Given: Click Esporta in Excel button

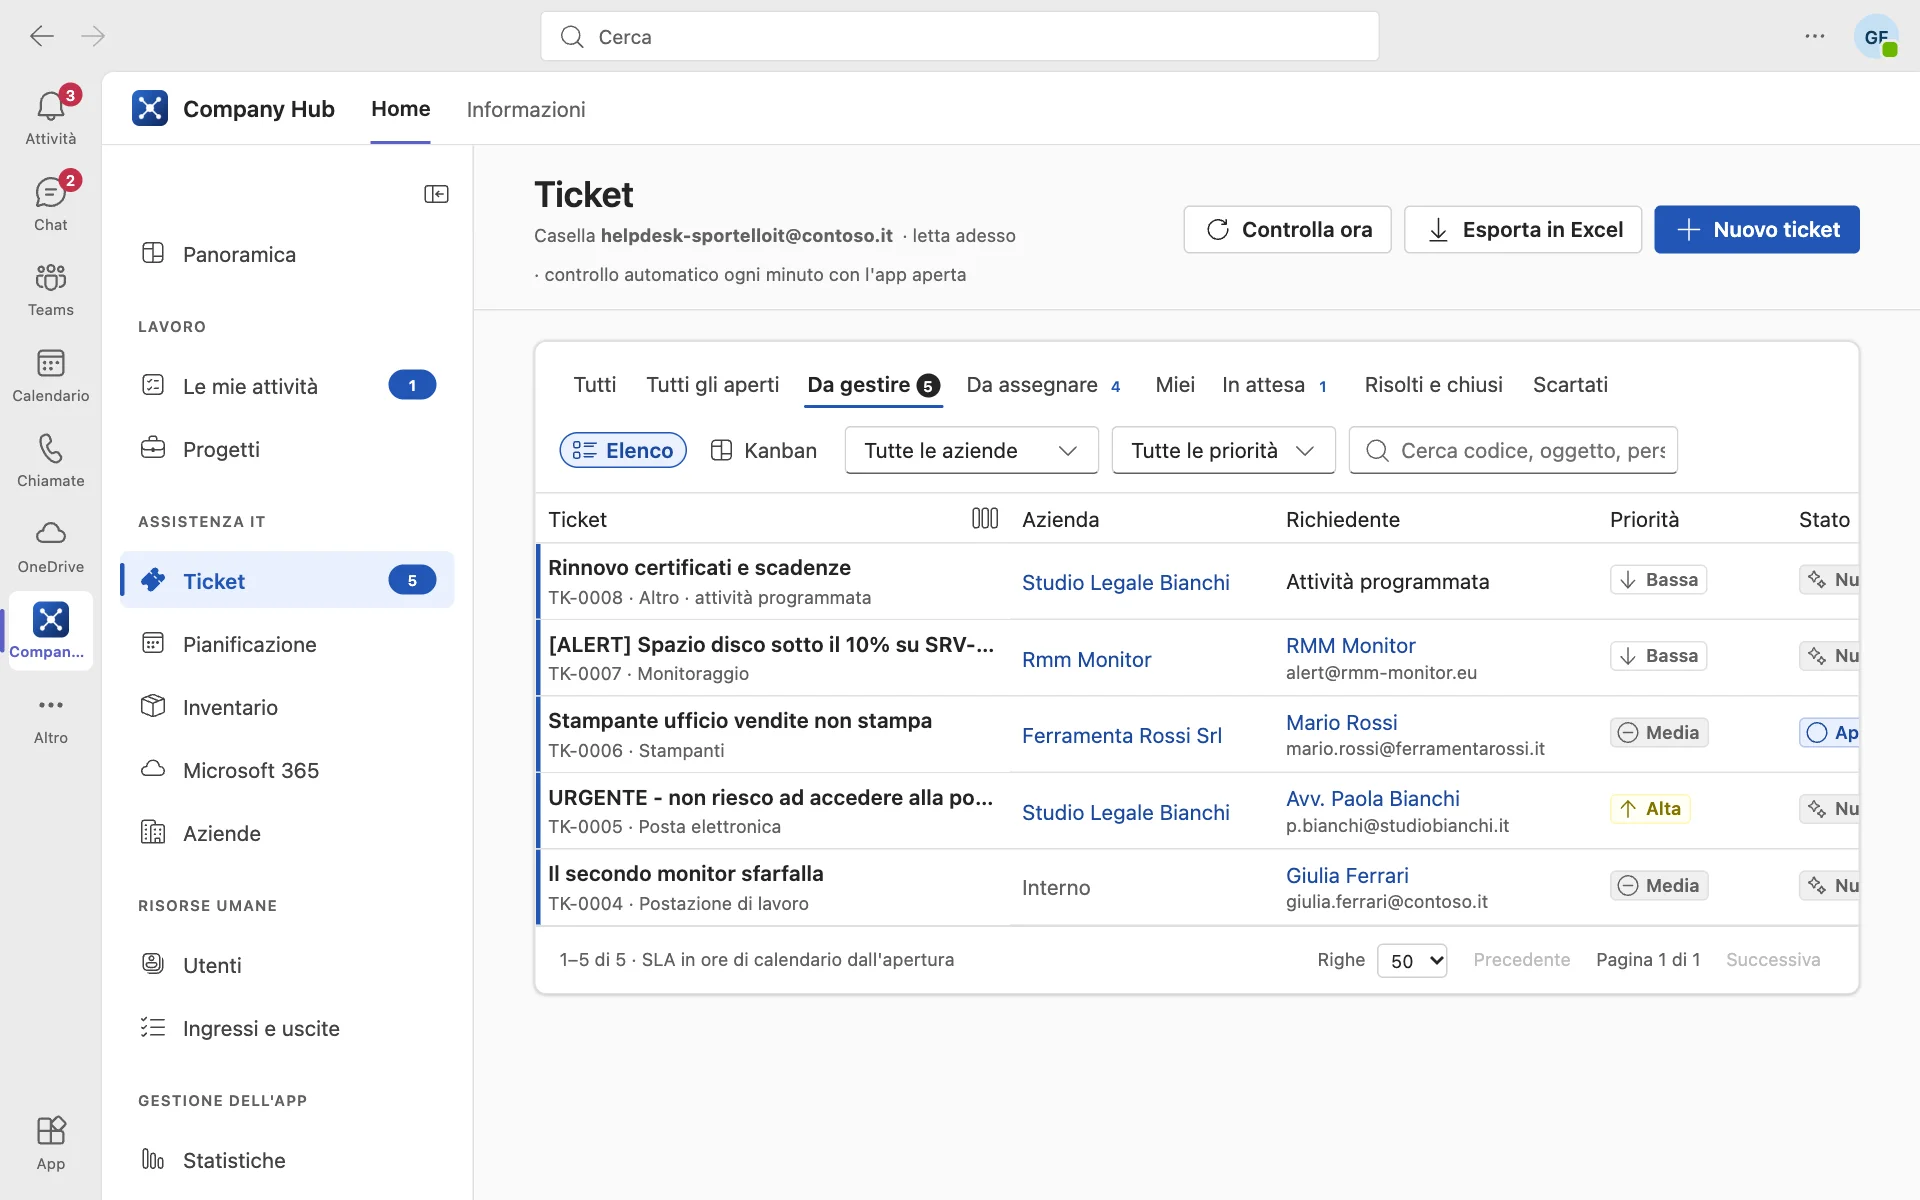Looking at the screenshot, I should pos(1523,229).
